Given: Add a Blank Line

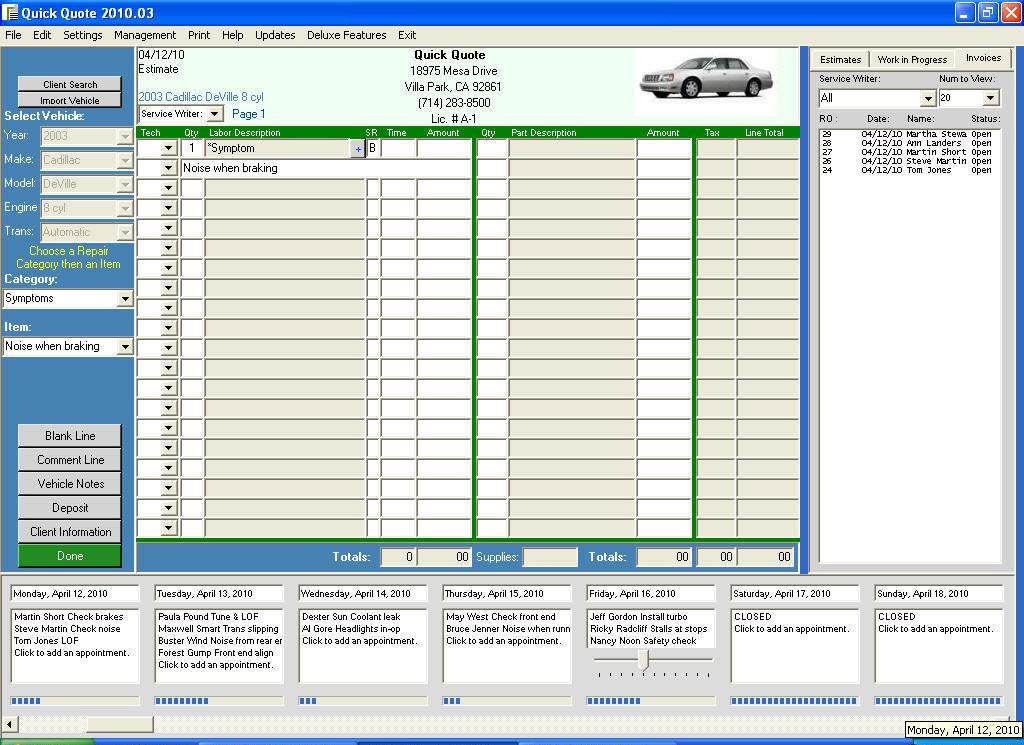Looking at the screenshot, I should click(70, 436).
